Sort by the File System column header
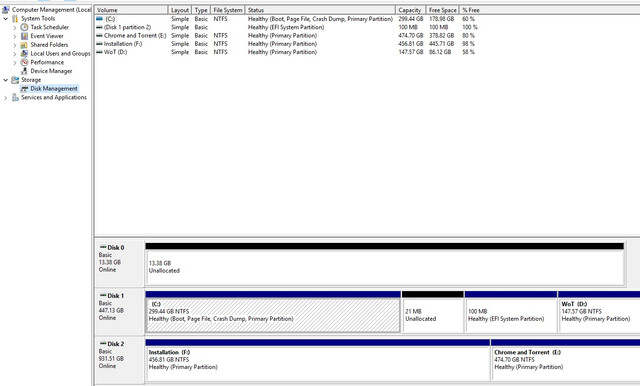 coord(228,10)
